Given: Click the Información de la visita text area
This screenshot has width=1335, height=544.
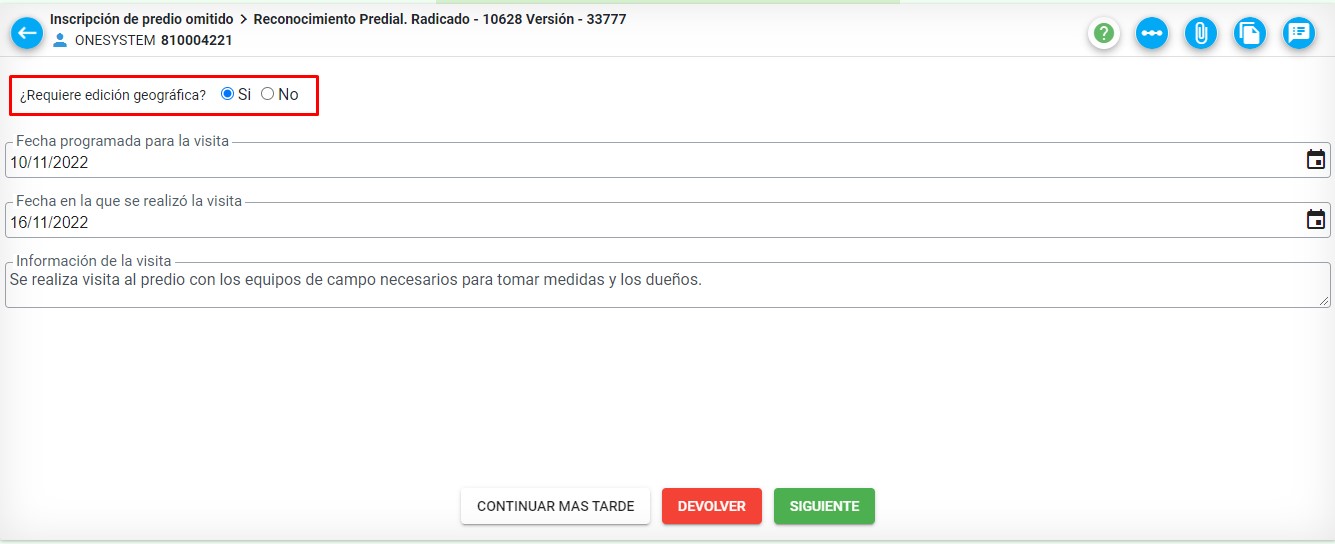Looking at the screenshot, I should point(668,285).
